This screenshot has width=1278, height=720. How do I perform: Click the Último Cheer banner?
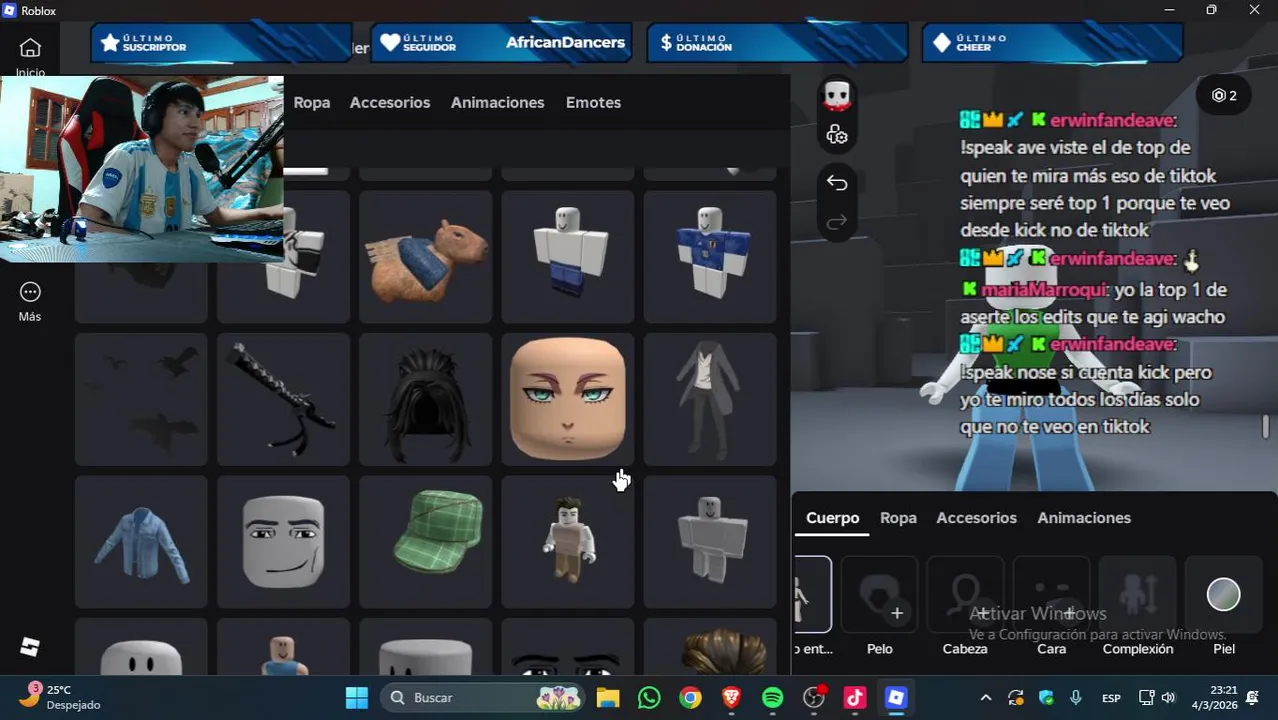tap(1053, 43)
